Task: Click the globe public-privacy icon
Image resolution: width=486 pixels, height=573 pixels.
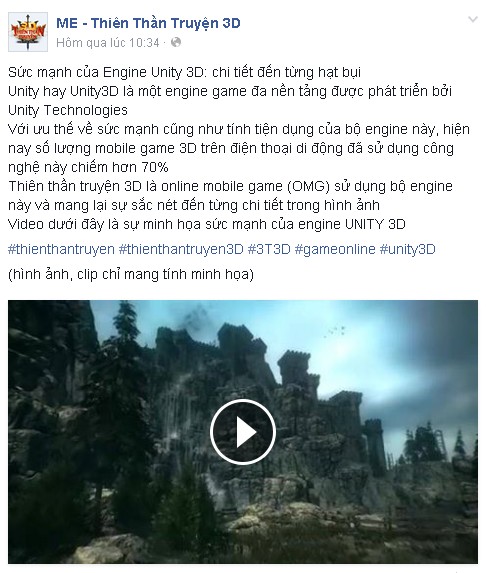Action: 176,42
